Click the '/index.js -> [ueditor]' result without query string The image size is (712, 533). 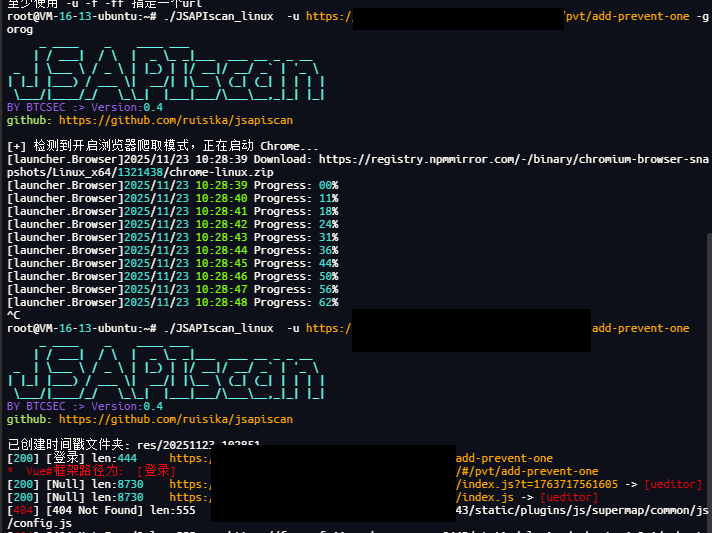tap(527, 497)
